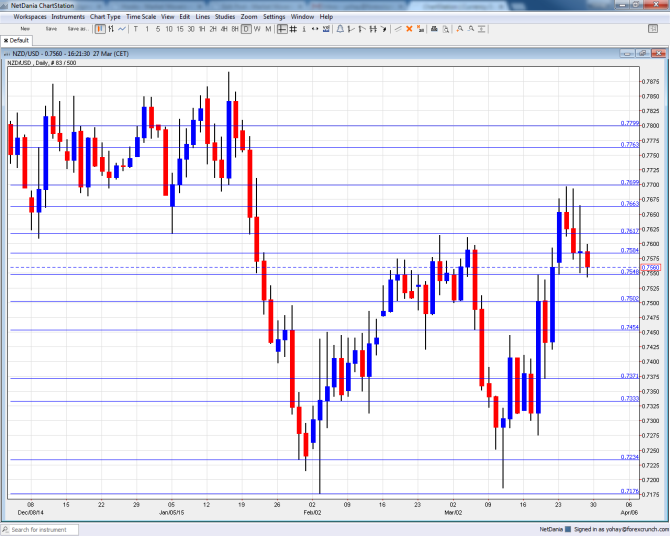The width and height of the screenshot is (670, 536).
Task: Set time scale to 4H
Action: pyautogui.click(x=224, y=29)
